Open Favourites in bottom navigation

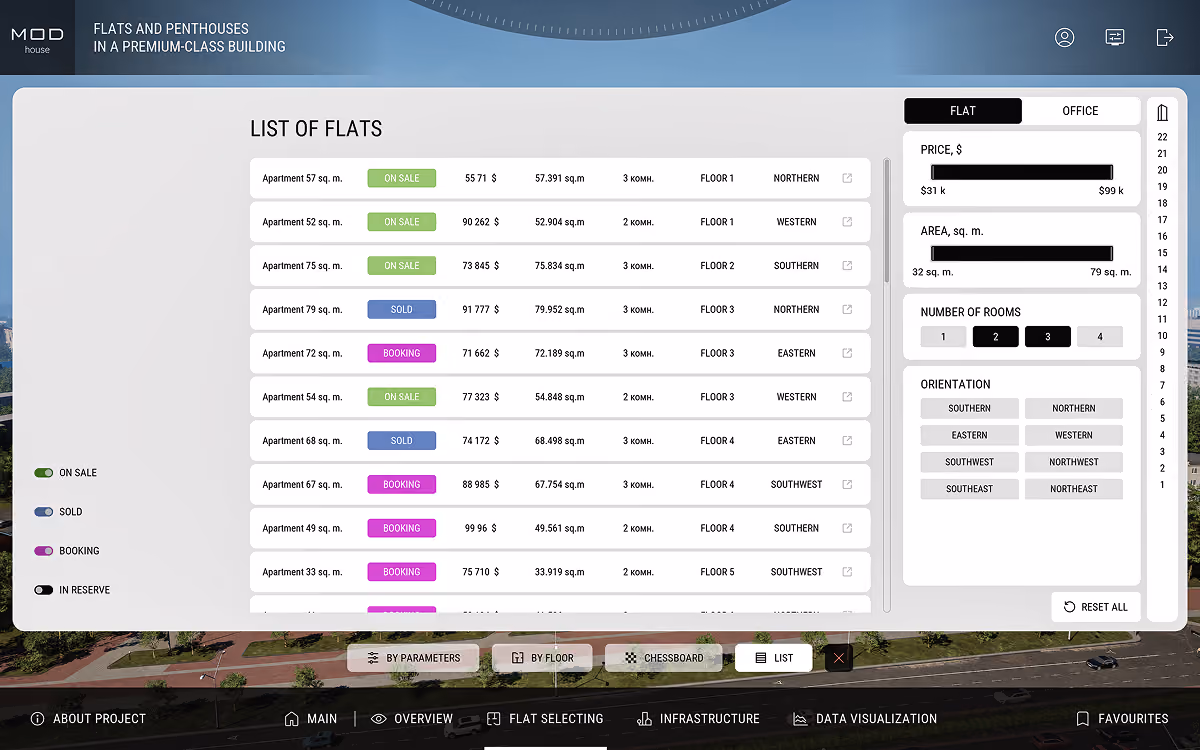tap(1122, 719)
